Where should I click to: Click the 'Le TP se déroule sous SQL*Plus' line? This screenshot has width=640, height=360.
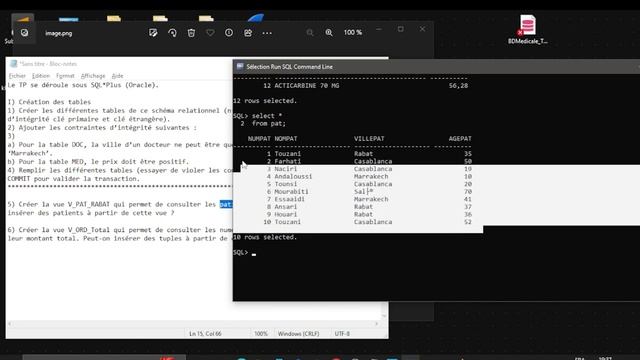(x=83, y=85)
